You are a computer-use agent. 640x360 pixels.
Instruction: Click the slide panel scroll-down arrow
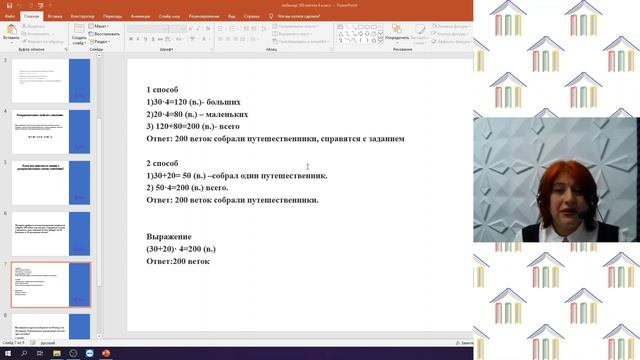coord(99,336)
